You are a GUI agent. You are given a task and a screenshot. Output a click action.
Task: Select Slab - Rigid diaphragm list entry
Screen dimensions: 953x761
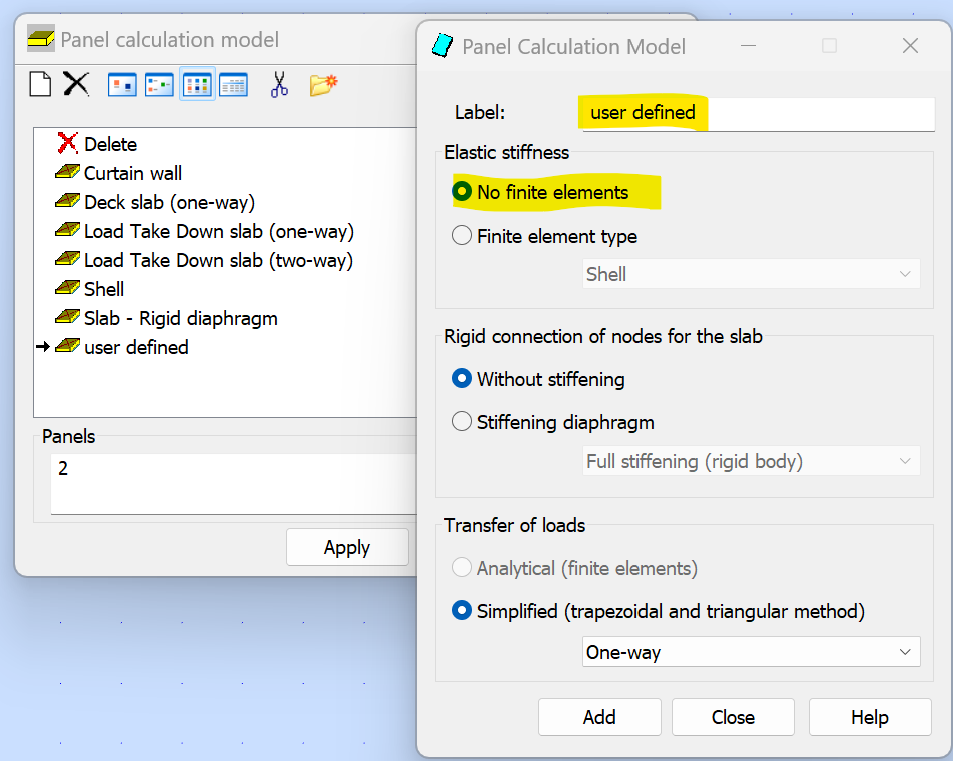point(180,318)
